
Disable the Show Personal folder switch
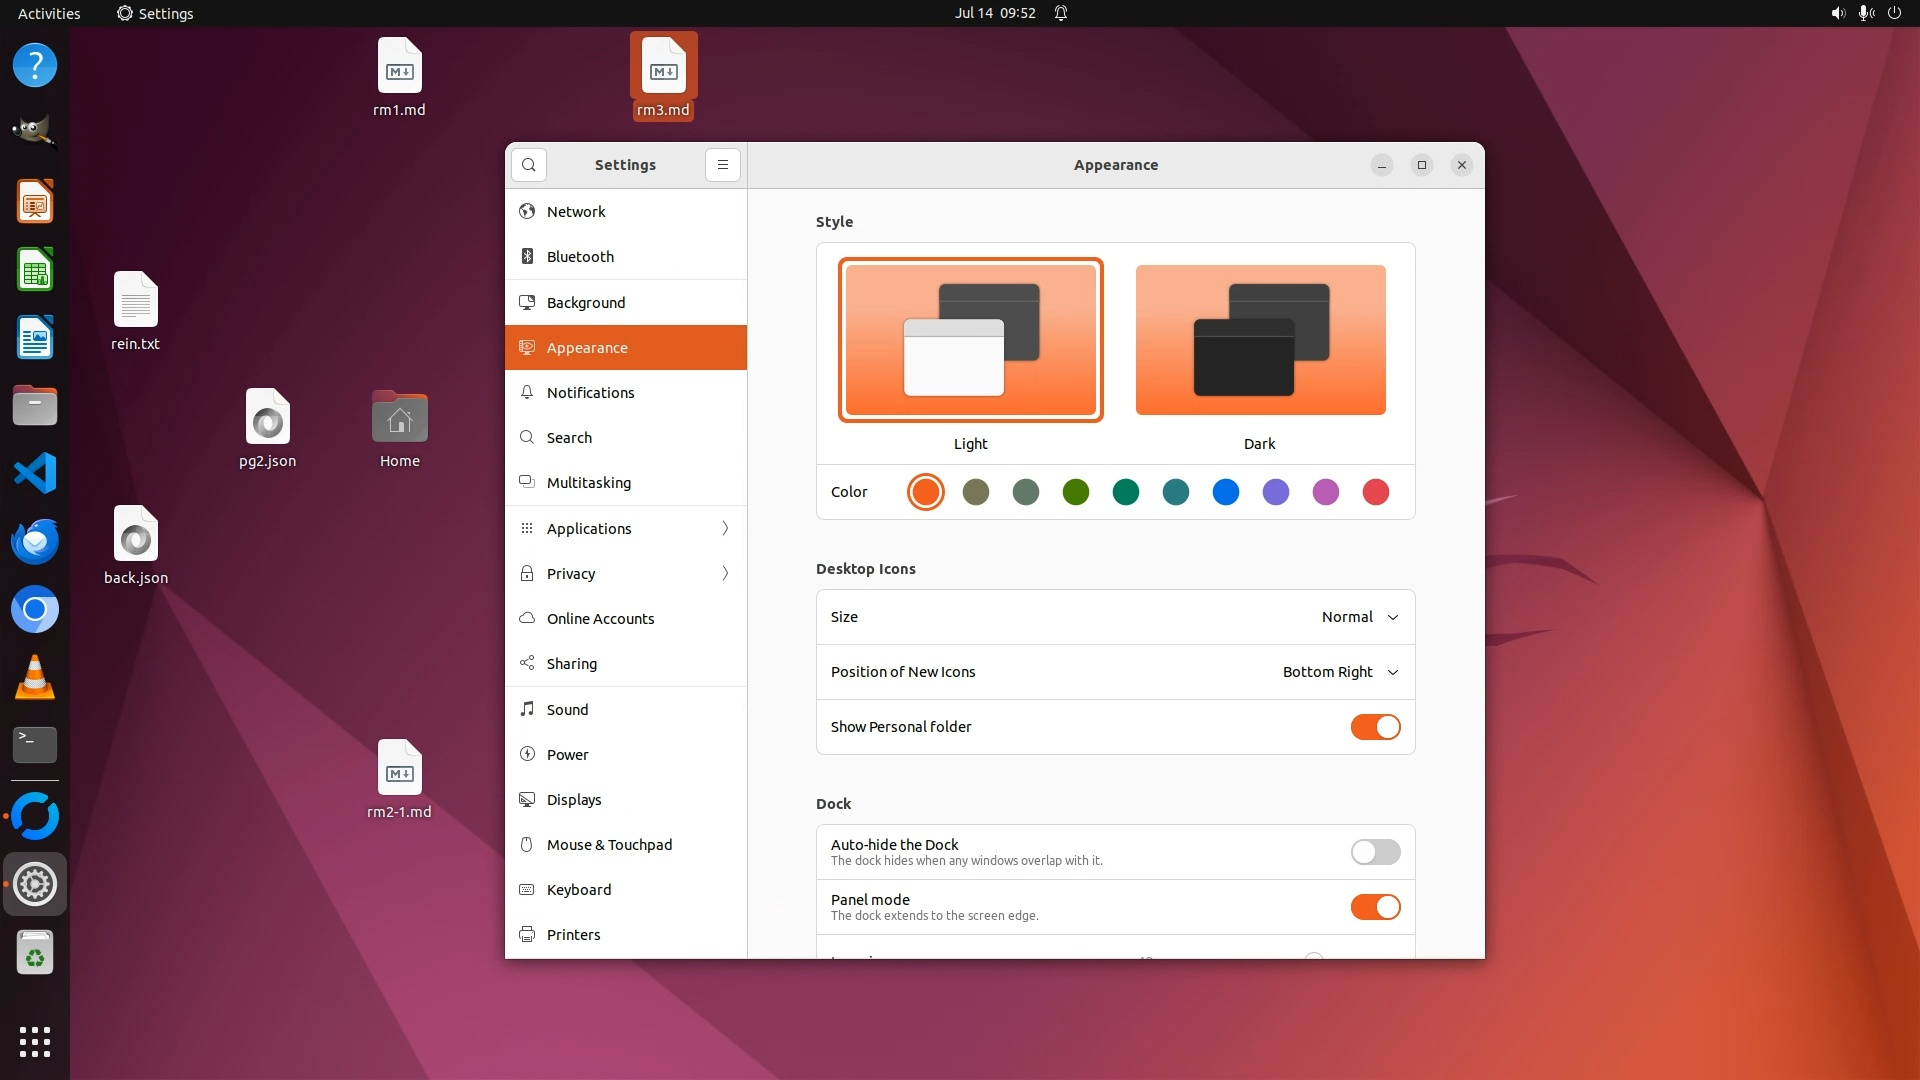(x=1375, y=727)
